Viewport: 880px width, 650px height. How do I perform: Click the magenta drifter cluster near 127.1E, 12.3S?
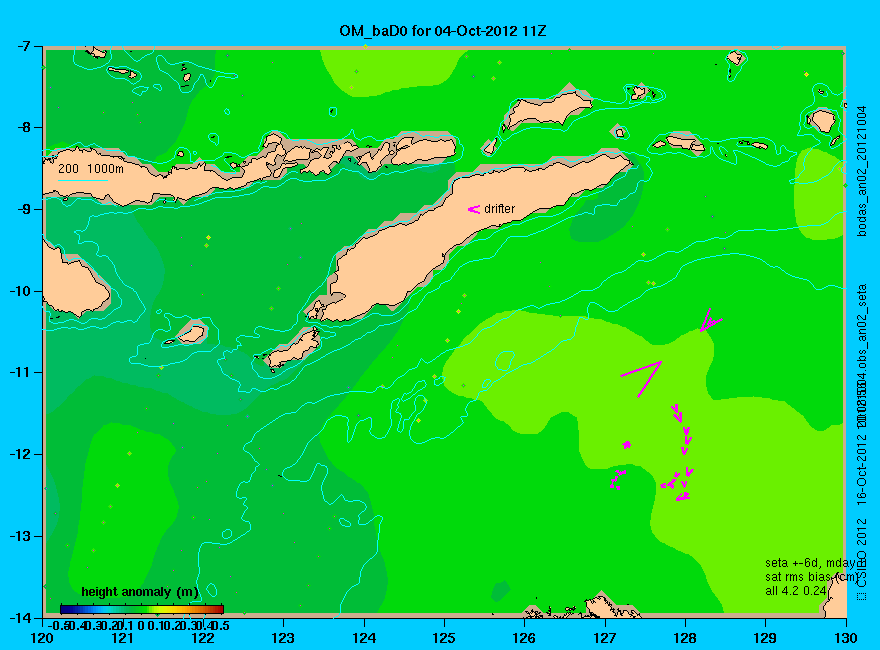(617, 480)
